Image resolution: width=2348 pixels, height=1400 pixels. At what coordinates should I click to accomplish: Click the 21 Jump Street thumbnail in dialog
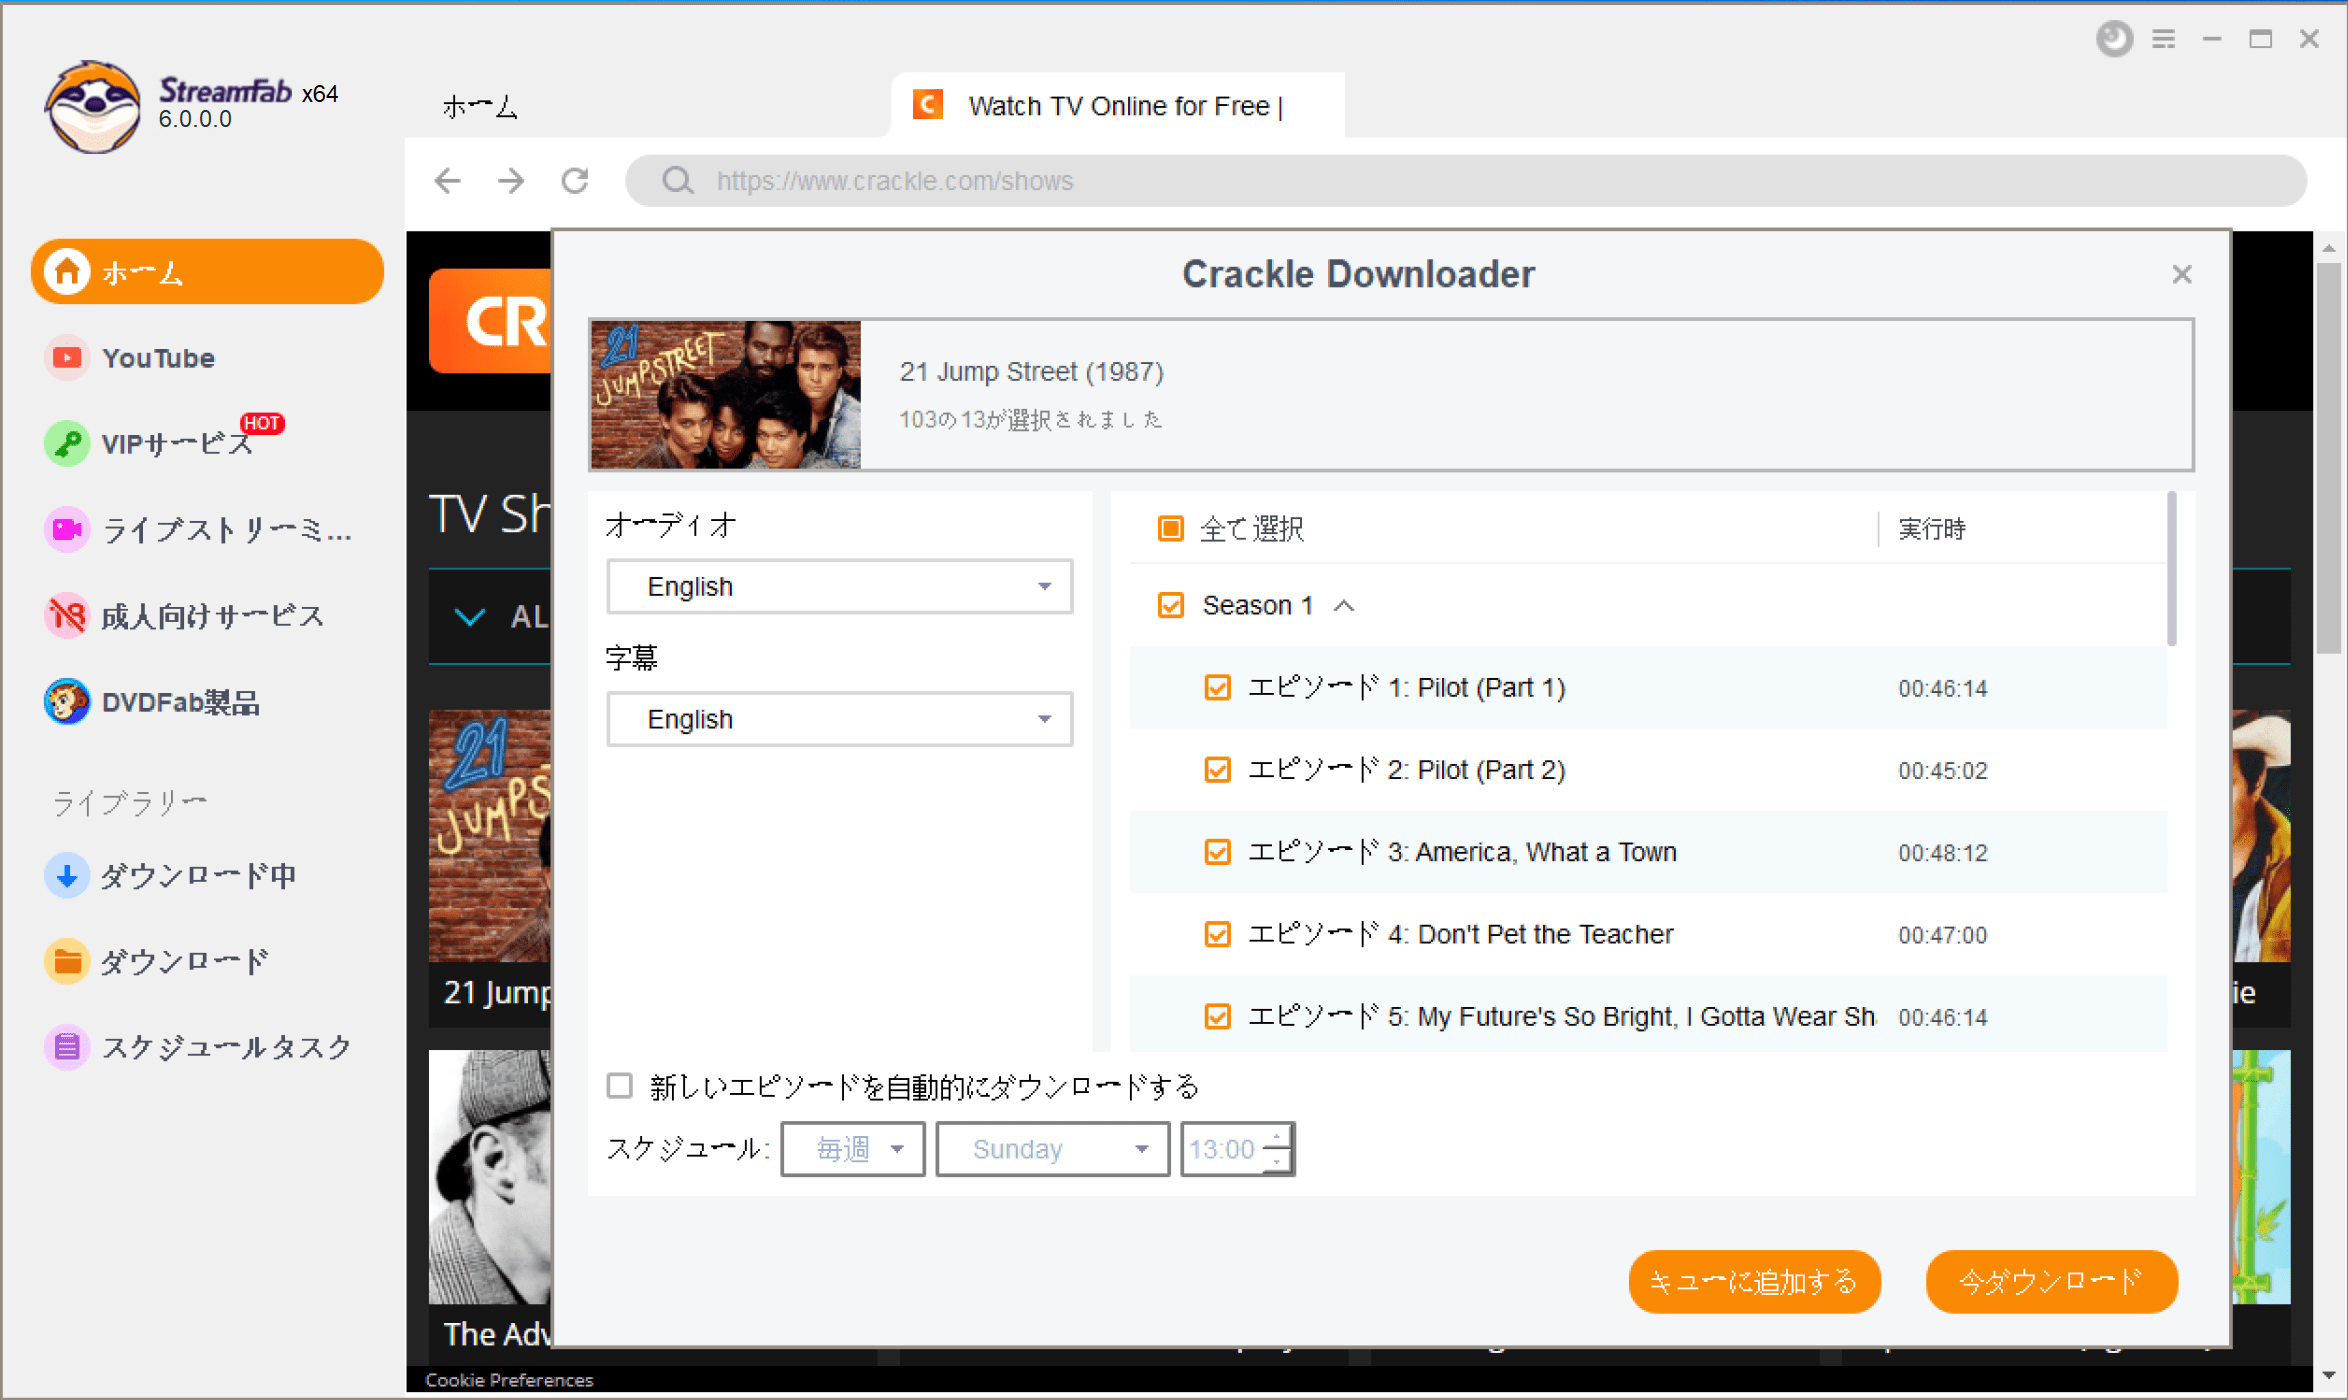[x=725, y=395]
